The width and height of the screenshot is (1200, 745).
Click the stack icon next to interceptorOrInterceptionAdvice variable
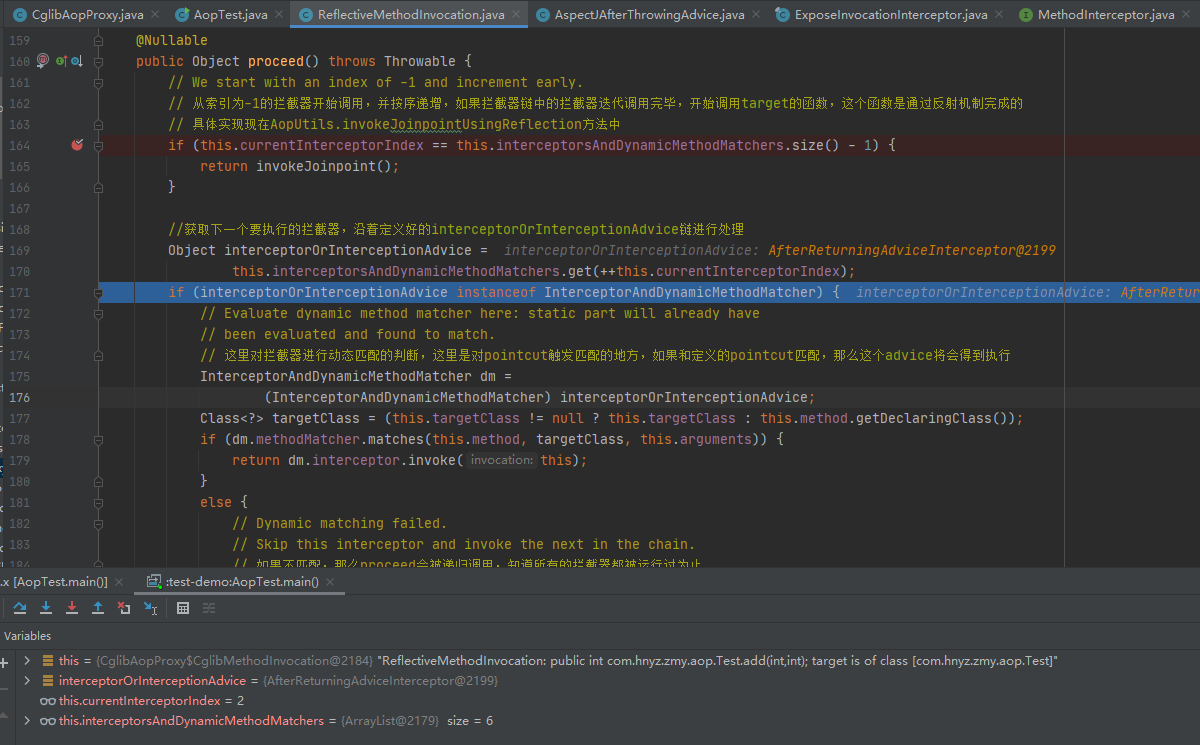[48, 681]
